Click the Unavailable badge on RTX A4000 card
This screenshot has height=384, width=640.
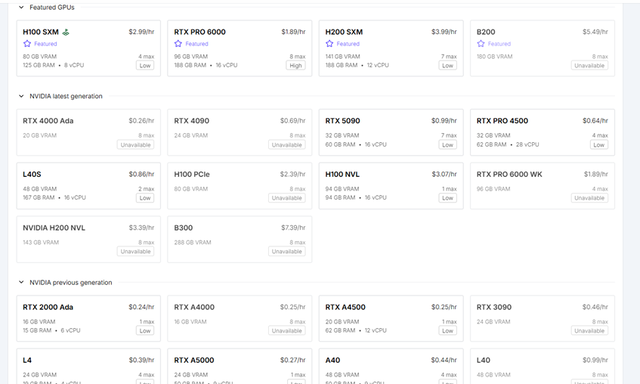(x=287, y=331)
